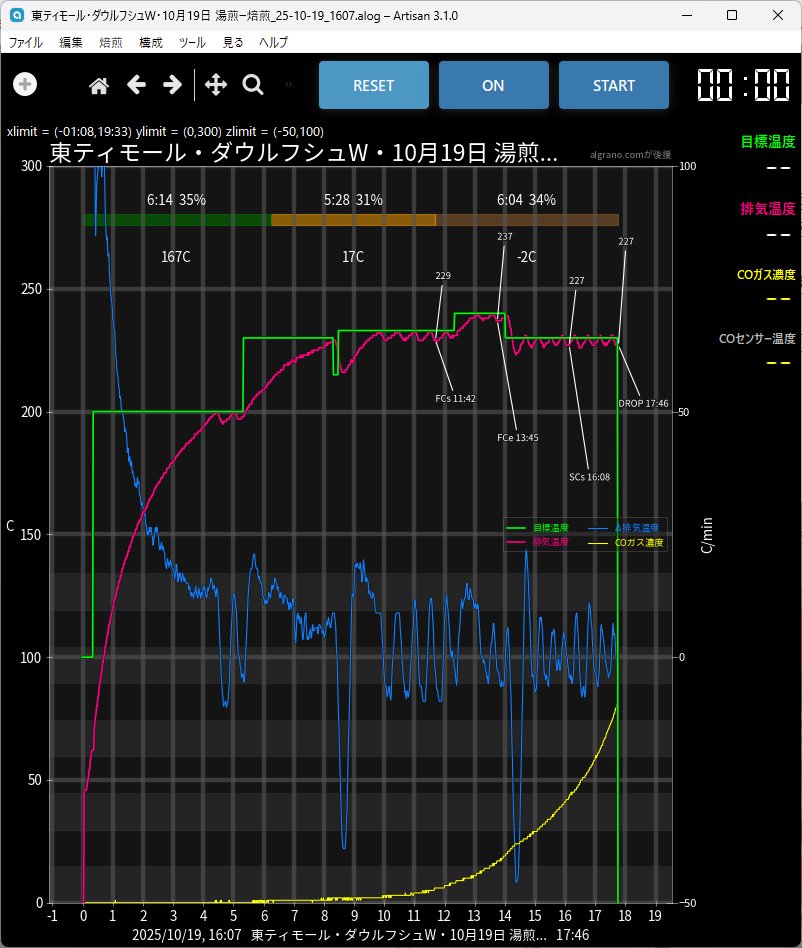Image resolution: width=802 pixels, height=948 pixels.
Task: Click the COセンサー温度 LCD label
Action: click(x=757, y=339)
